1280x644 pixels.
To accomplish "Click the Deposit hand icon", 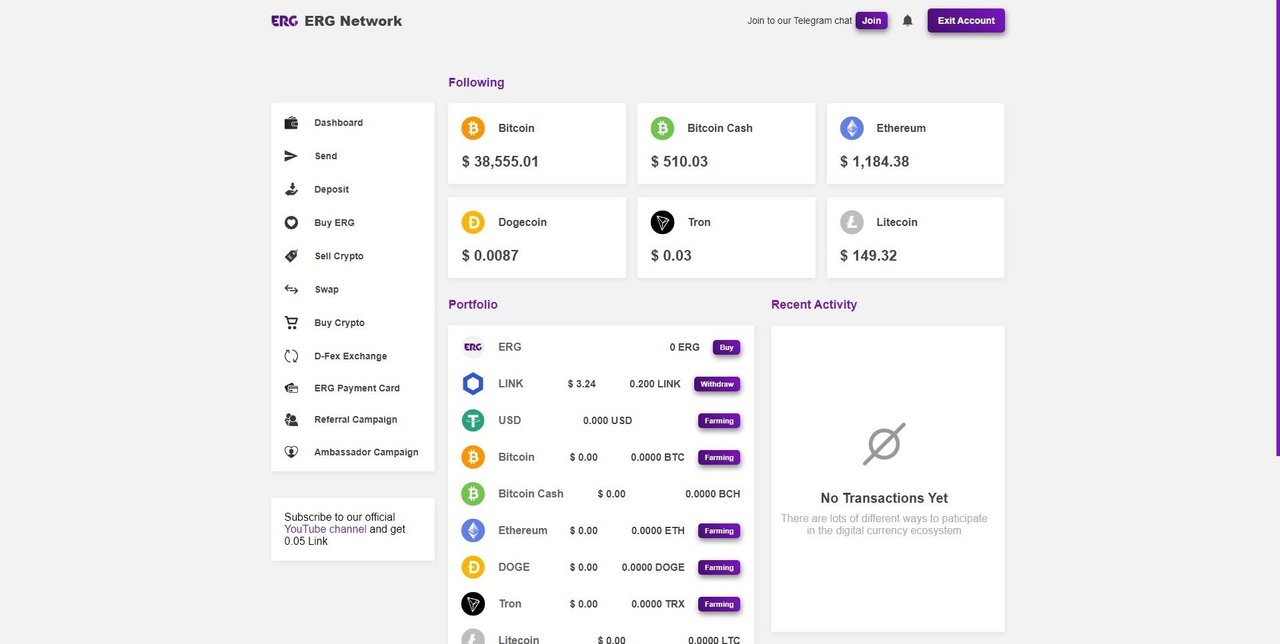I will [291, 189].
